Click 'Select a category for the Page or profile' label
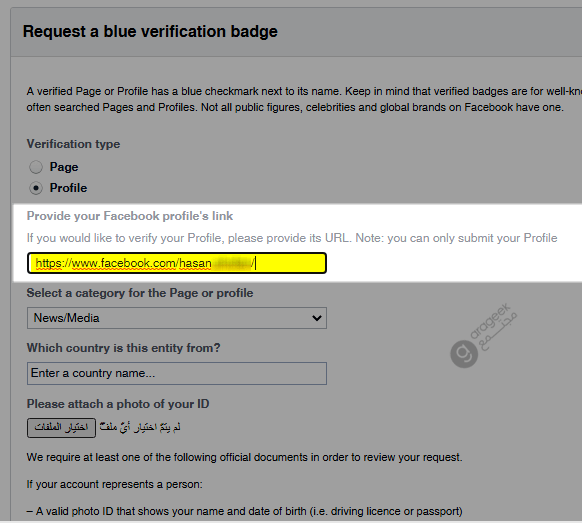 (140, 293)
